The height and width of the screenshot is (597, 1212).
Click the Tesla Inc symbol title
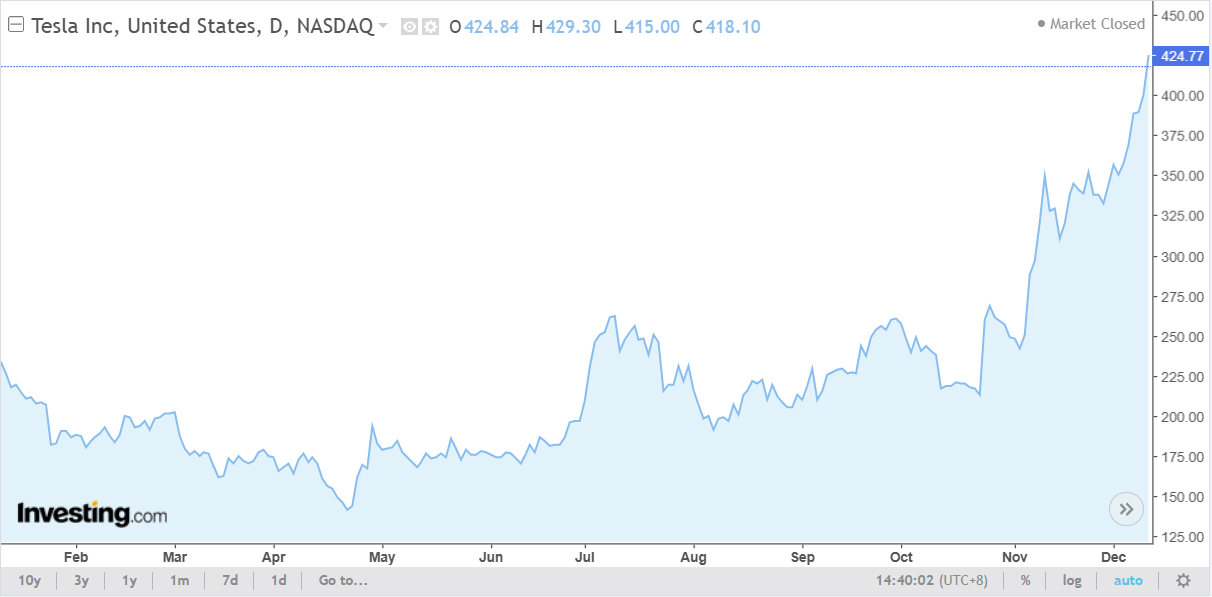point(203,26)
